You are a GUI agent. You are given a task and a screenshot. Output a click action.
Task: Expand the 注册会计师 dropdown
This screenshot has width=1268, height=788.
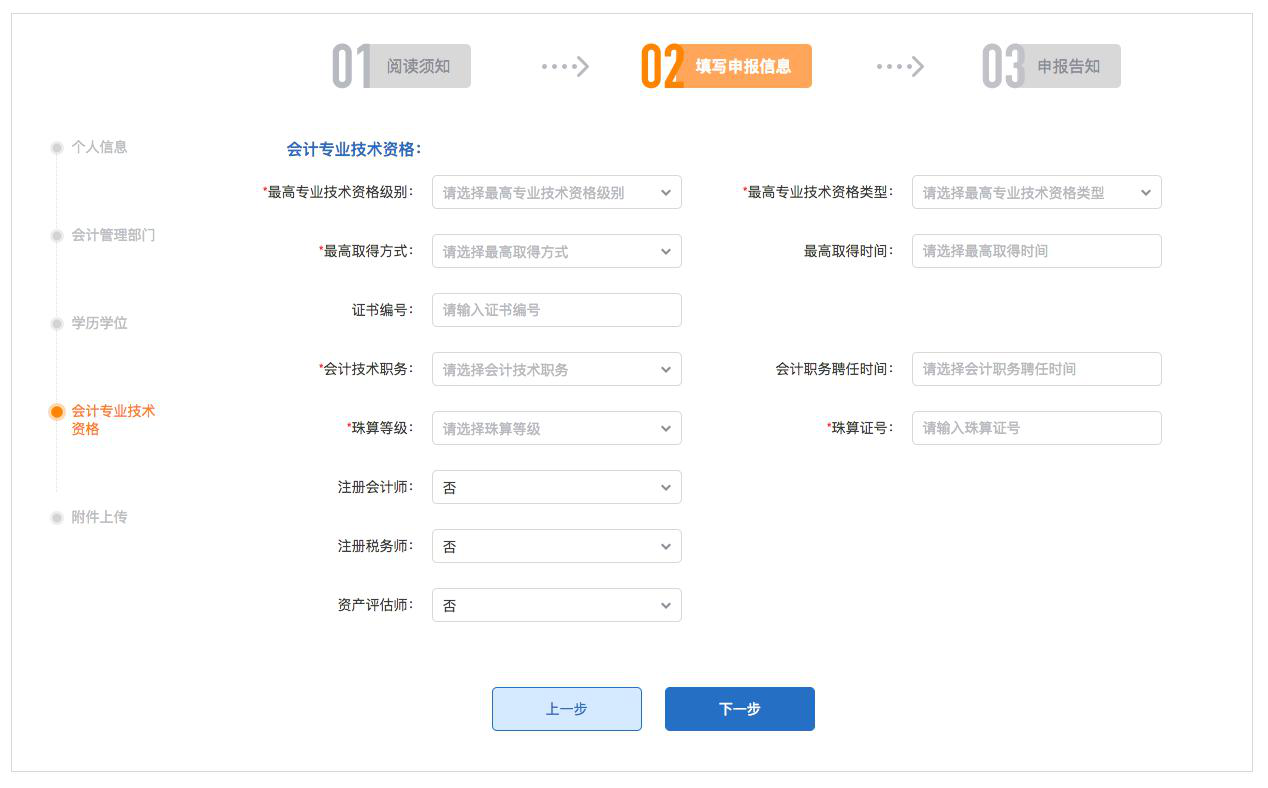coord(556,488)
